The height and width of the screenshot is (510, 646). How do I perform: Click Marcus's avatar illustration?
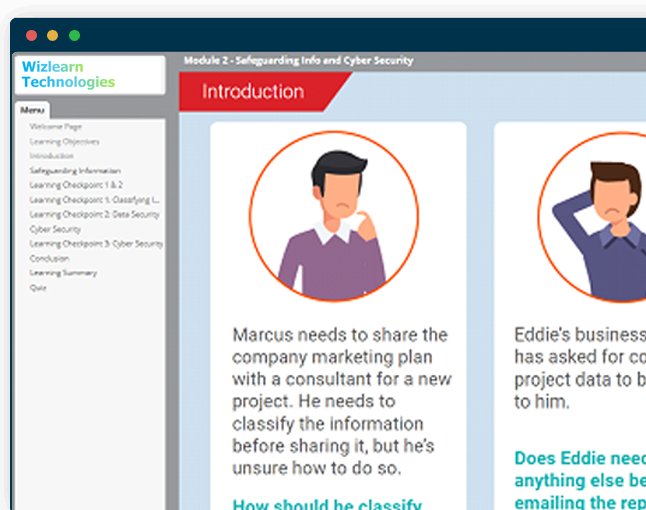click(x=334, y=216)
